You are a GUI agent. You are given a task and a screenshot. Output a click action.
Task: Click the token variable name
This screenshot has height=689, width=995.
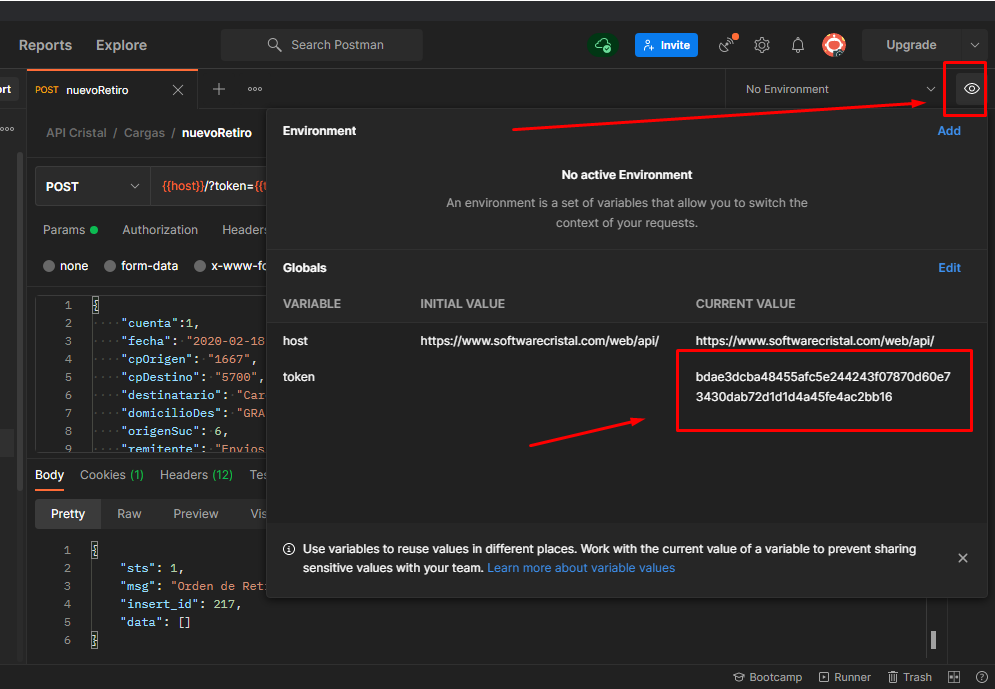[298, 377]
